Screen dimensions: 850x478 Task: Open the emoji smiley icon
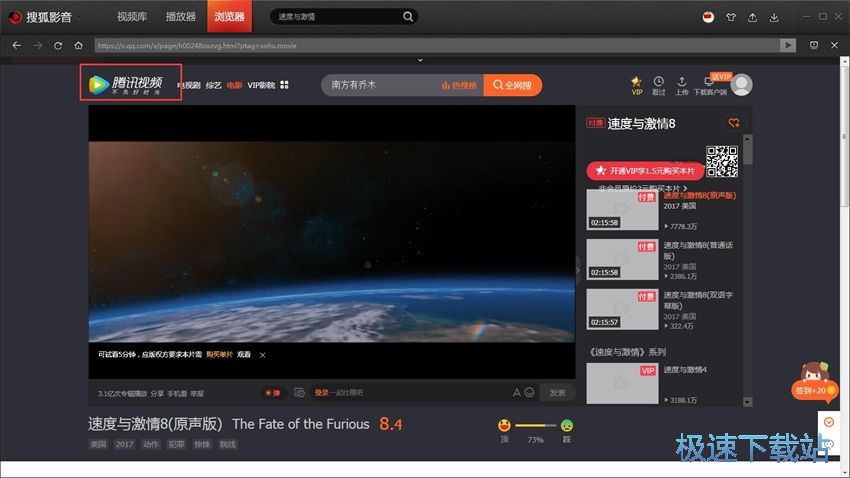(529, 392)
